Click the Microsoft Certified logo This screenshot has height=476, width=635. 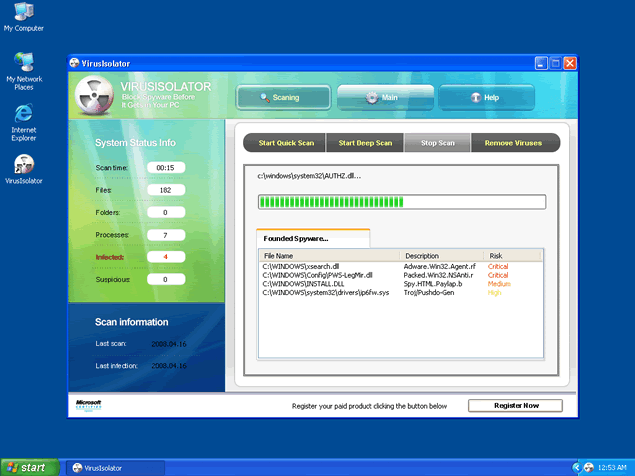click(88, 405)
